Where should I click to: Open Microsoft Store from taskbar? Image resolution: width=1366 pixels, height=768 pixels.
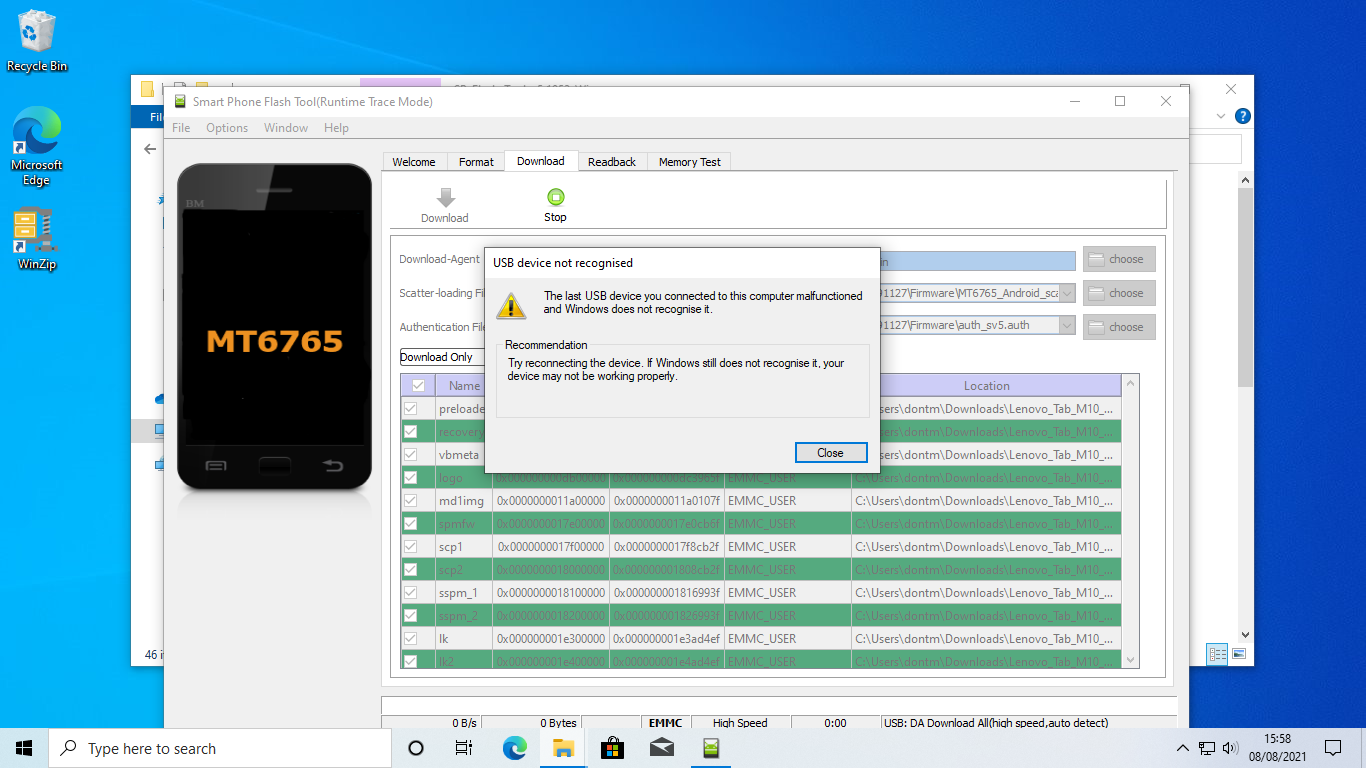pyautogui.click(x=612, y=748)
